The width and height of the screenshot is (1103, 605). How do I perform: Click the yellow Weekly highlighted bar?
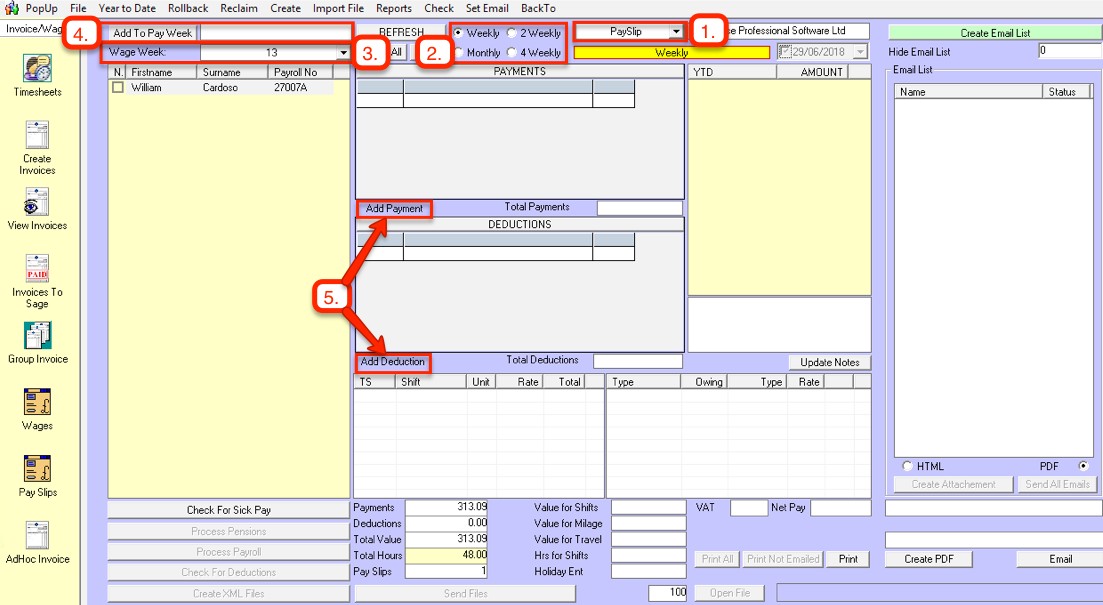671,52
